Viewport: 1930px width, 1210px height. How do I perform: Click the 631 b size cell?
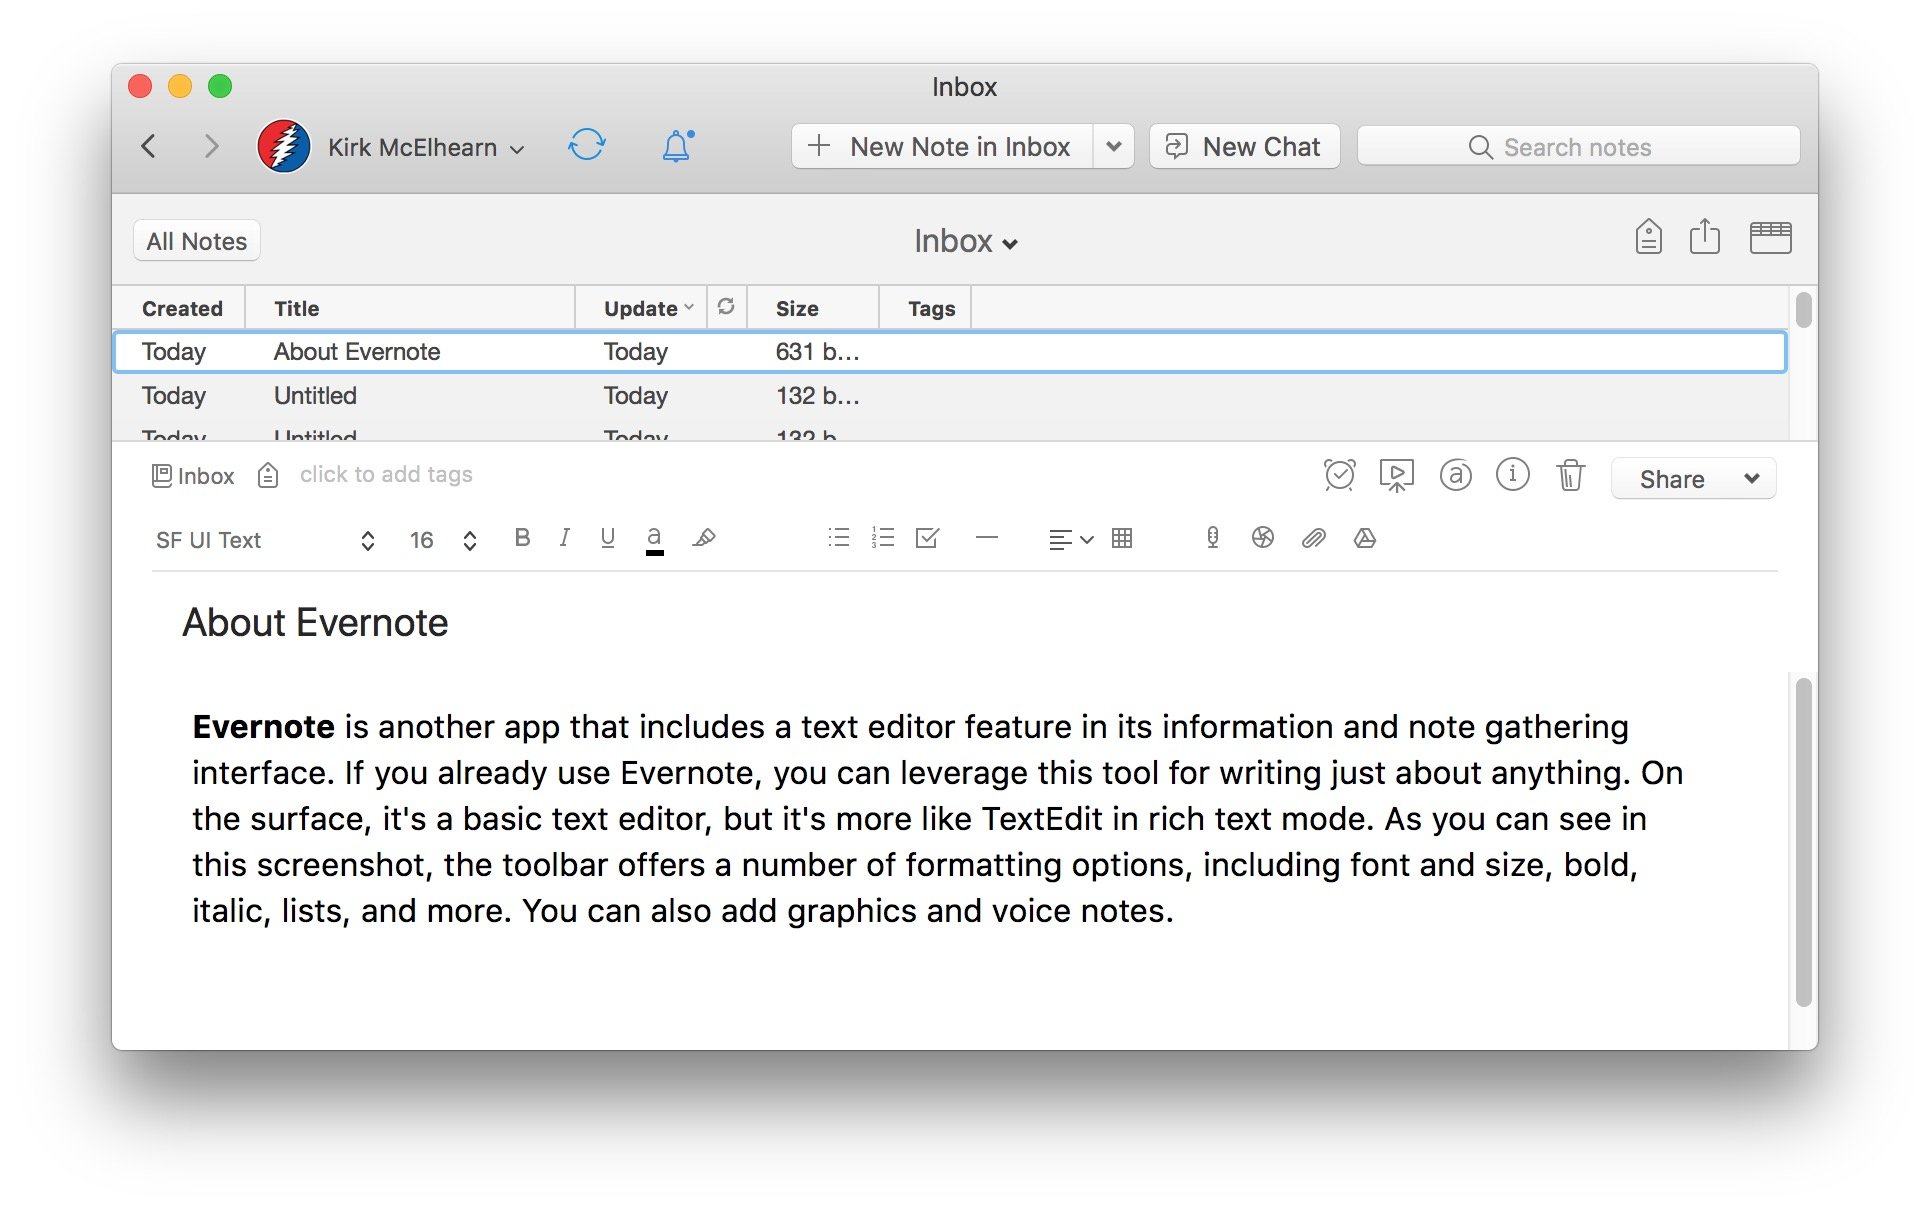click(x=817, y=352)
